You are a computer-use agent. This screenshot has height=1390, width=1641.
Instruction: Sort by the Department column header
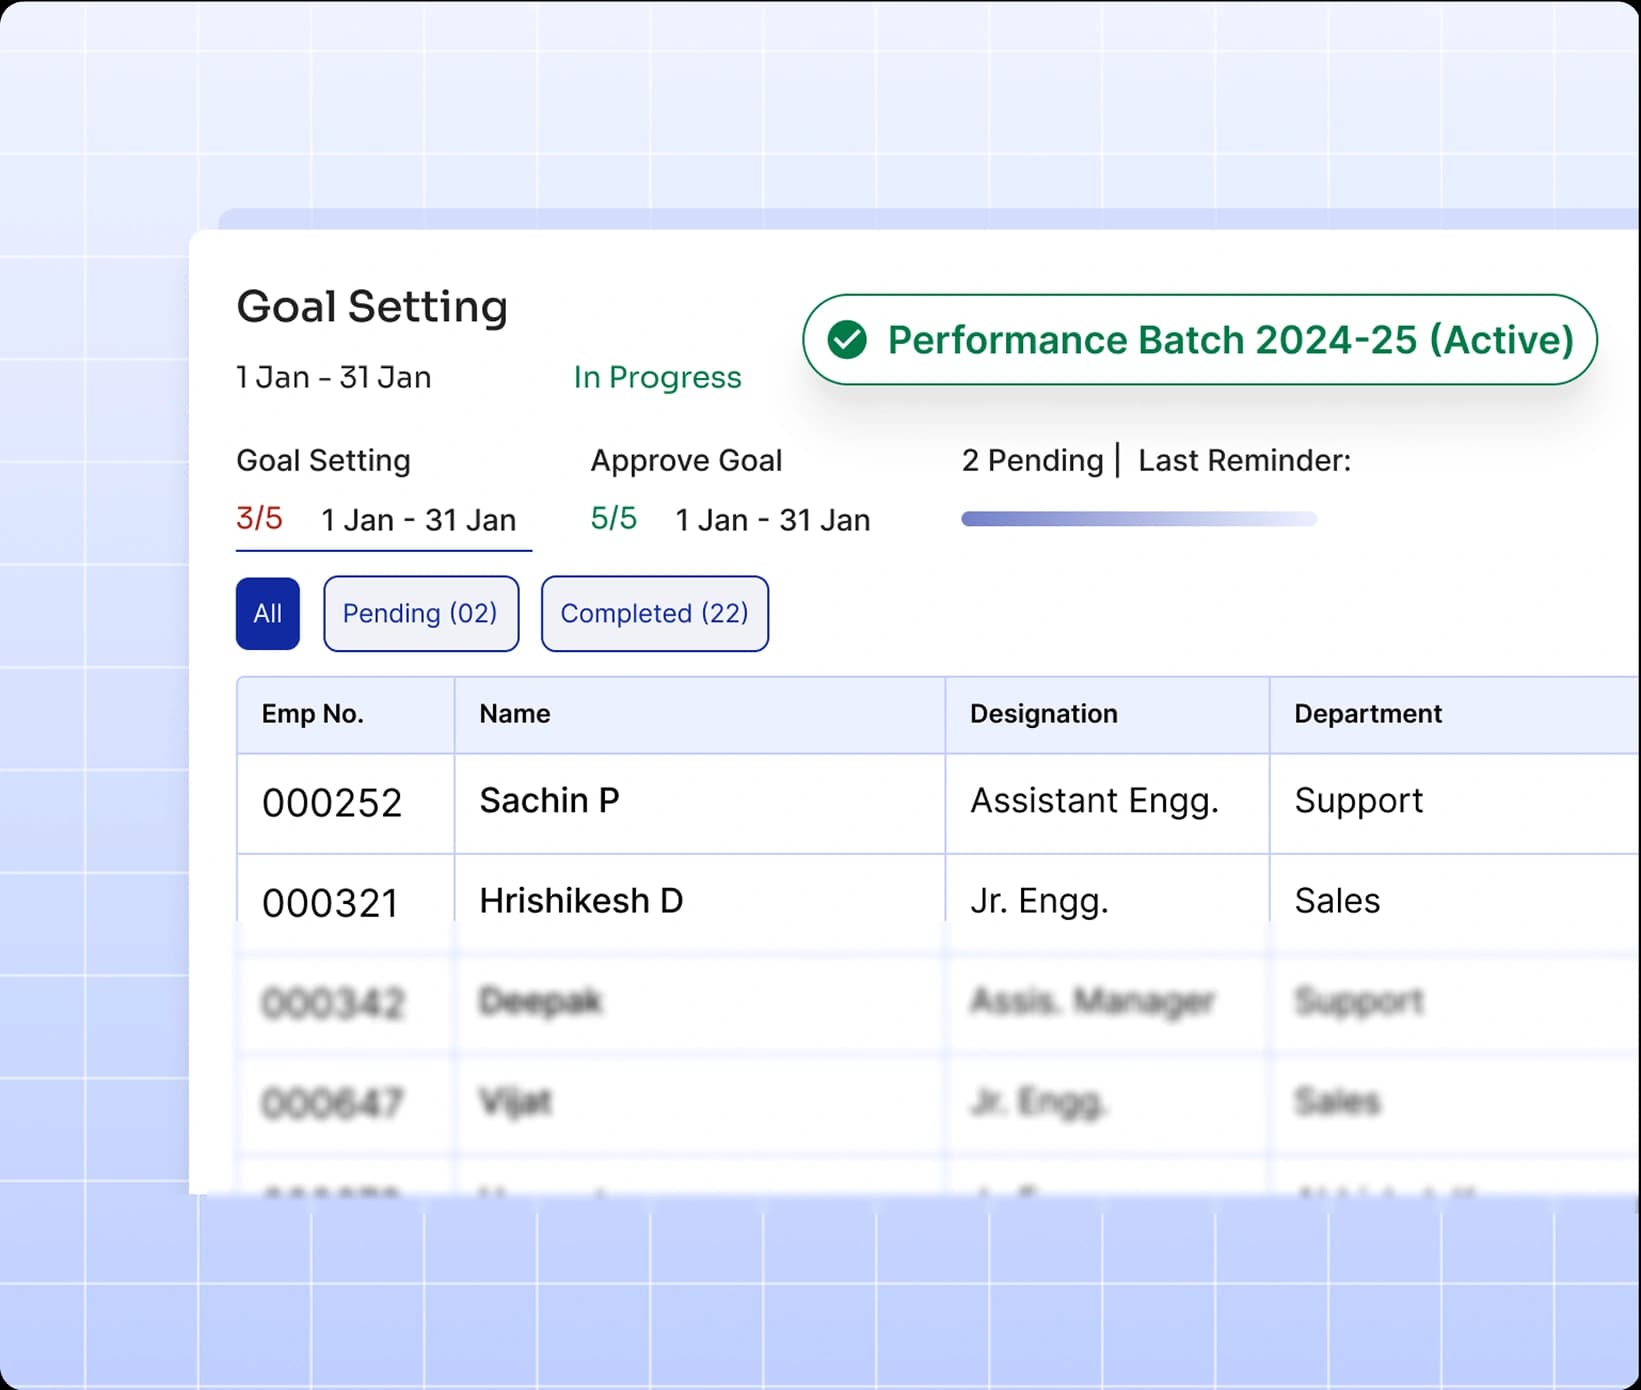click(1368, 714)
